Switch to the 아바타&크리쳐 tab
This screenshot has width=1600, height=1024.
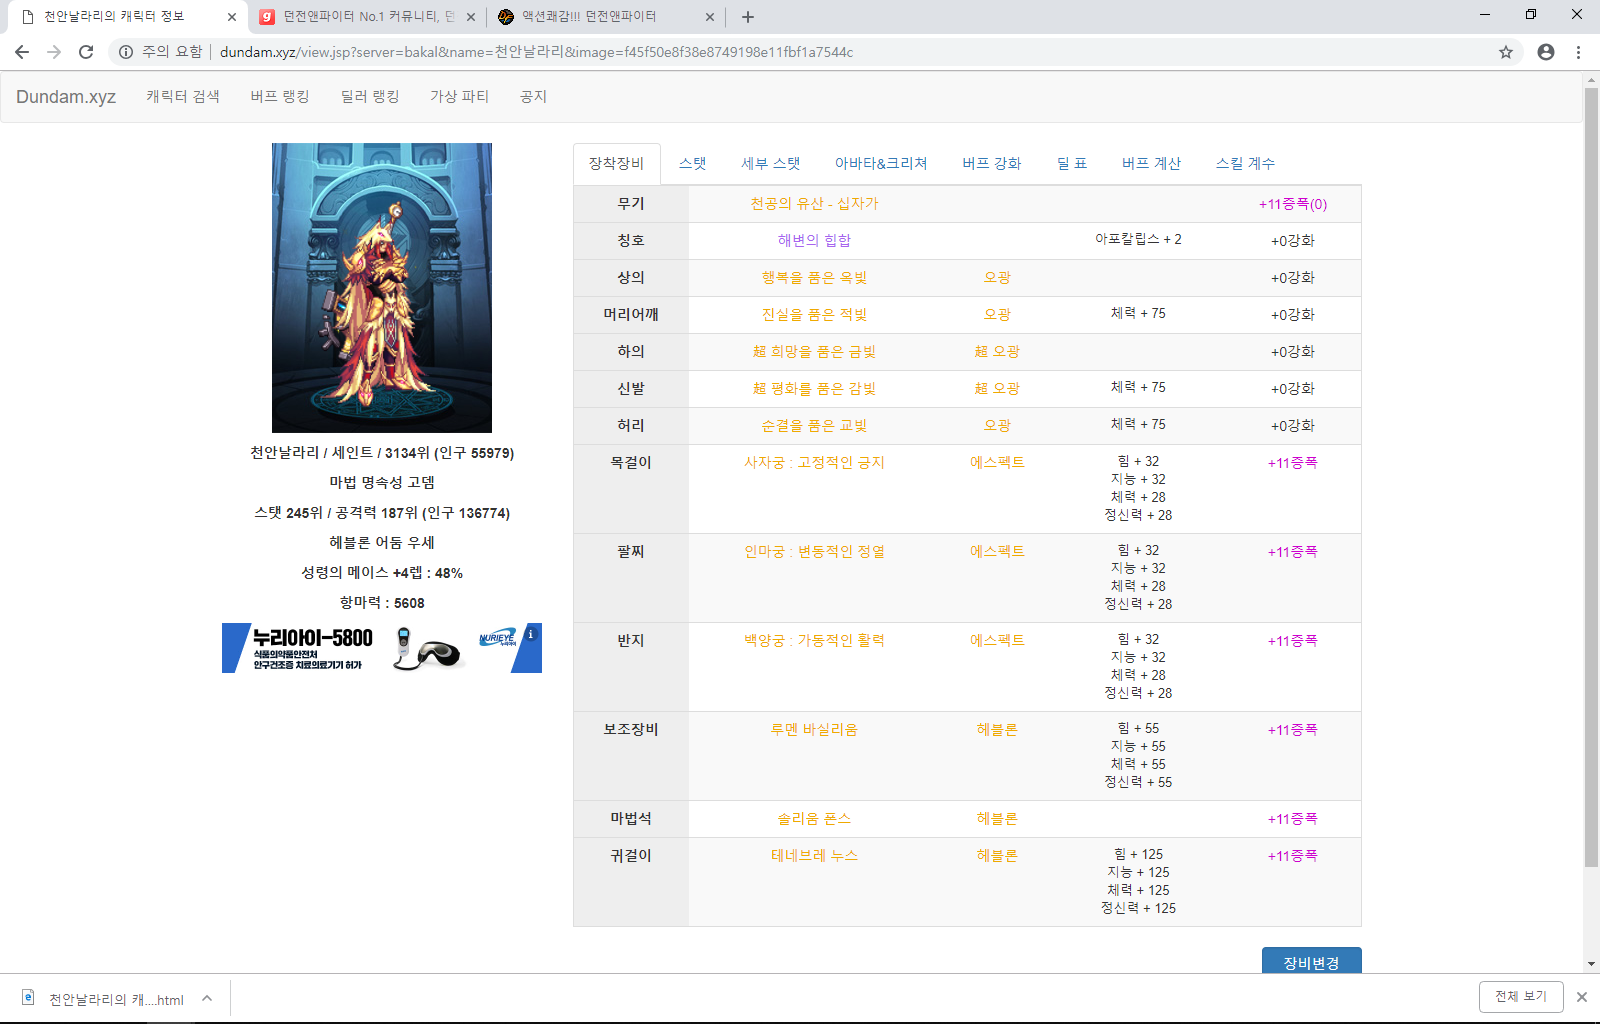click(881, 164)
